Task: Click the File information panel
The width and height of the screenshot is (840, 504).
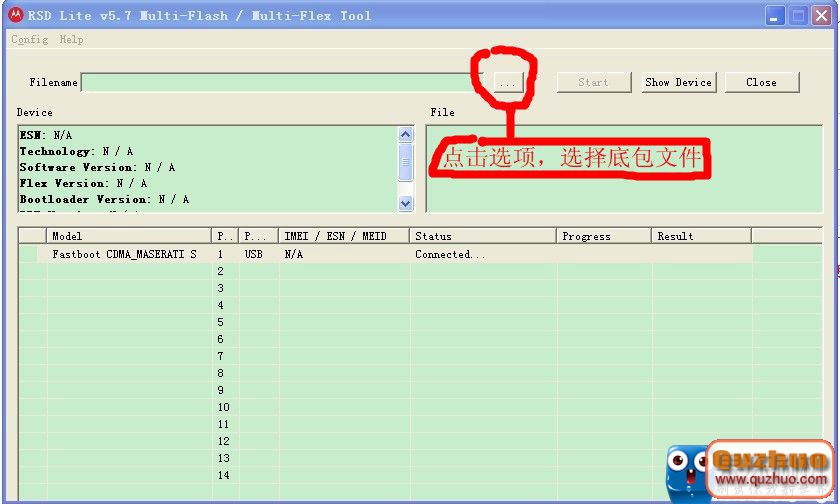Action: pyautogui.click(x=624, y=169)
